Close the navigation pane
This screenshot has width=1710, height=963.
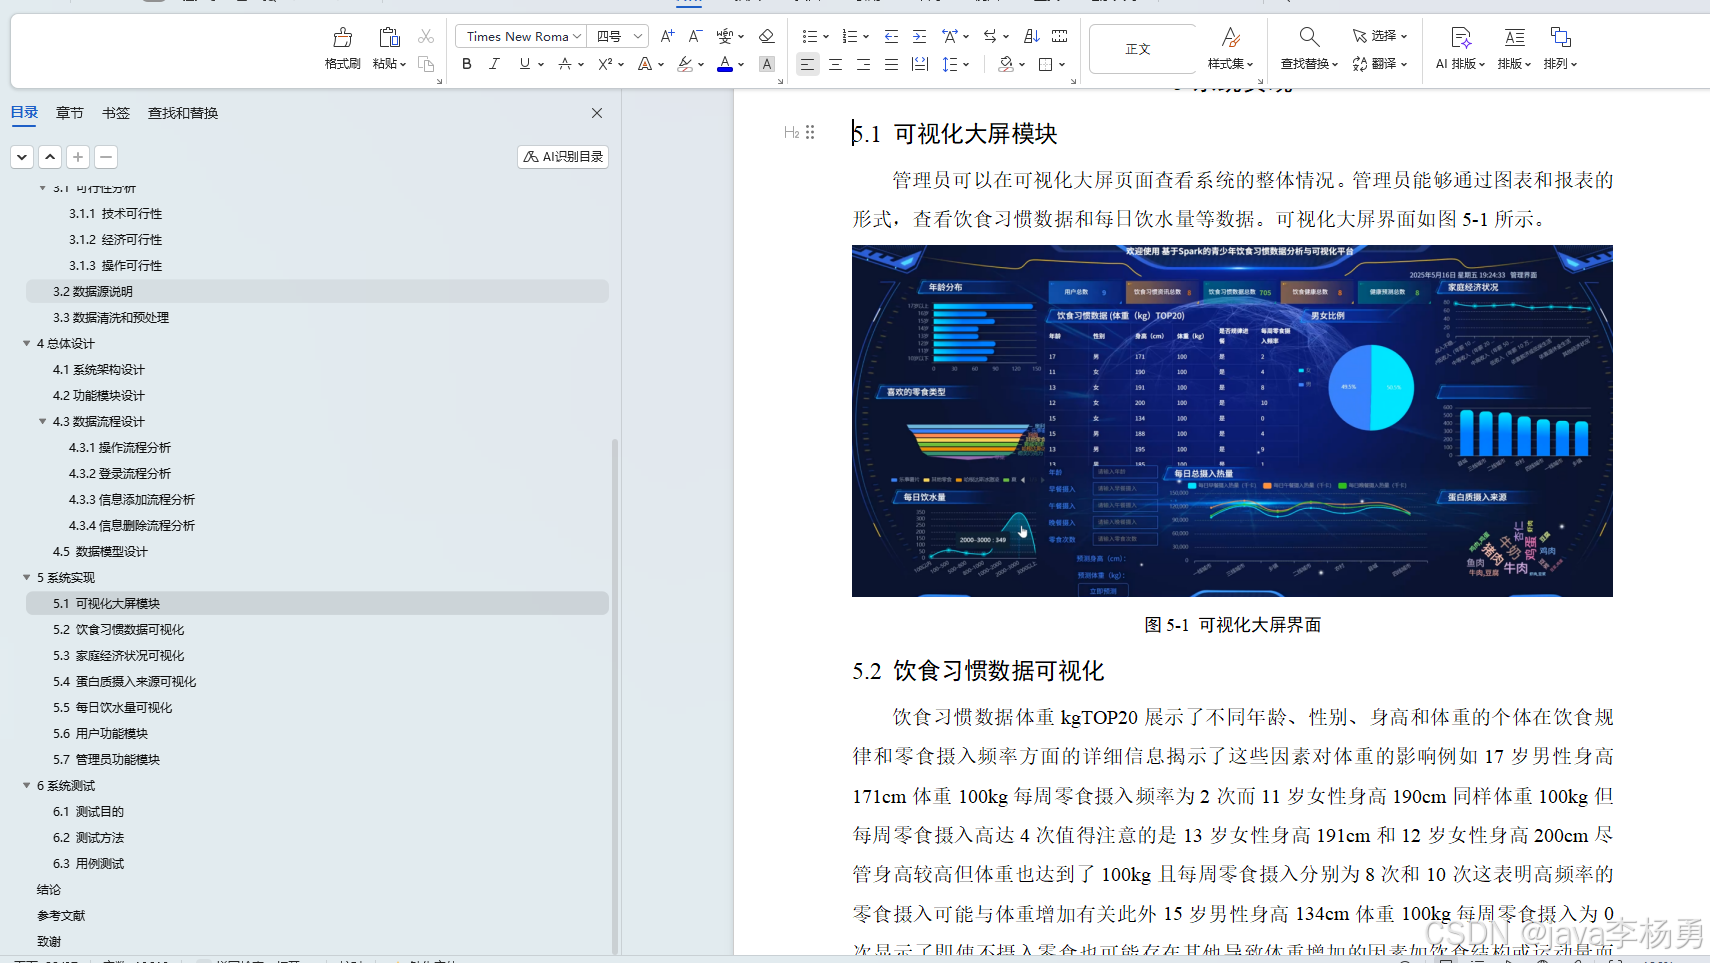click(597, 113)
